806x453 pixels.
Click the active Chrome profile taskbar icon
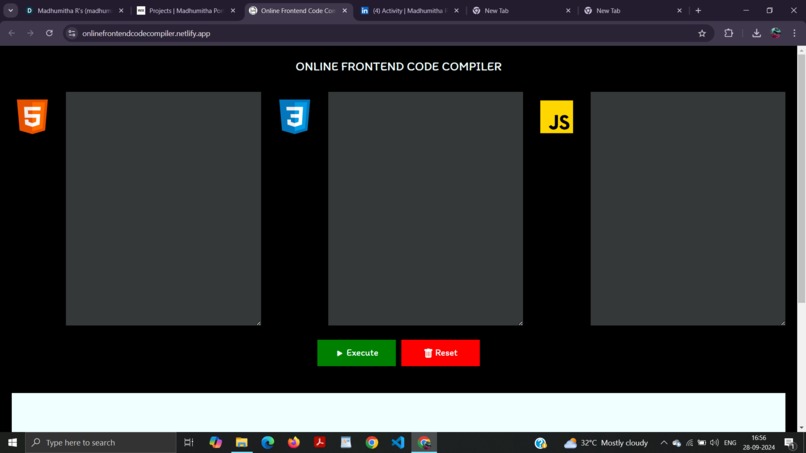click(x=424, y=442)
